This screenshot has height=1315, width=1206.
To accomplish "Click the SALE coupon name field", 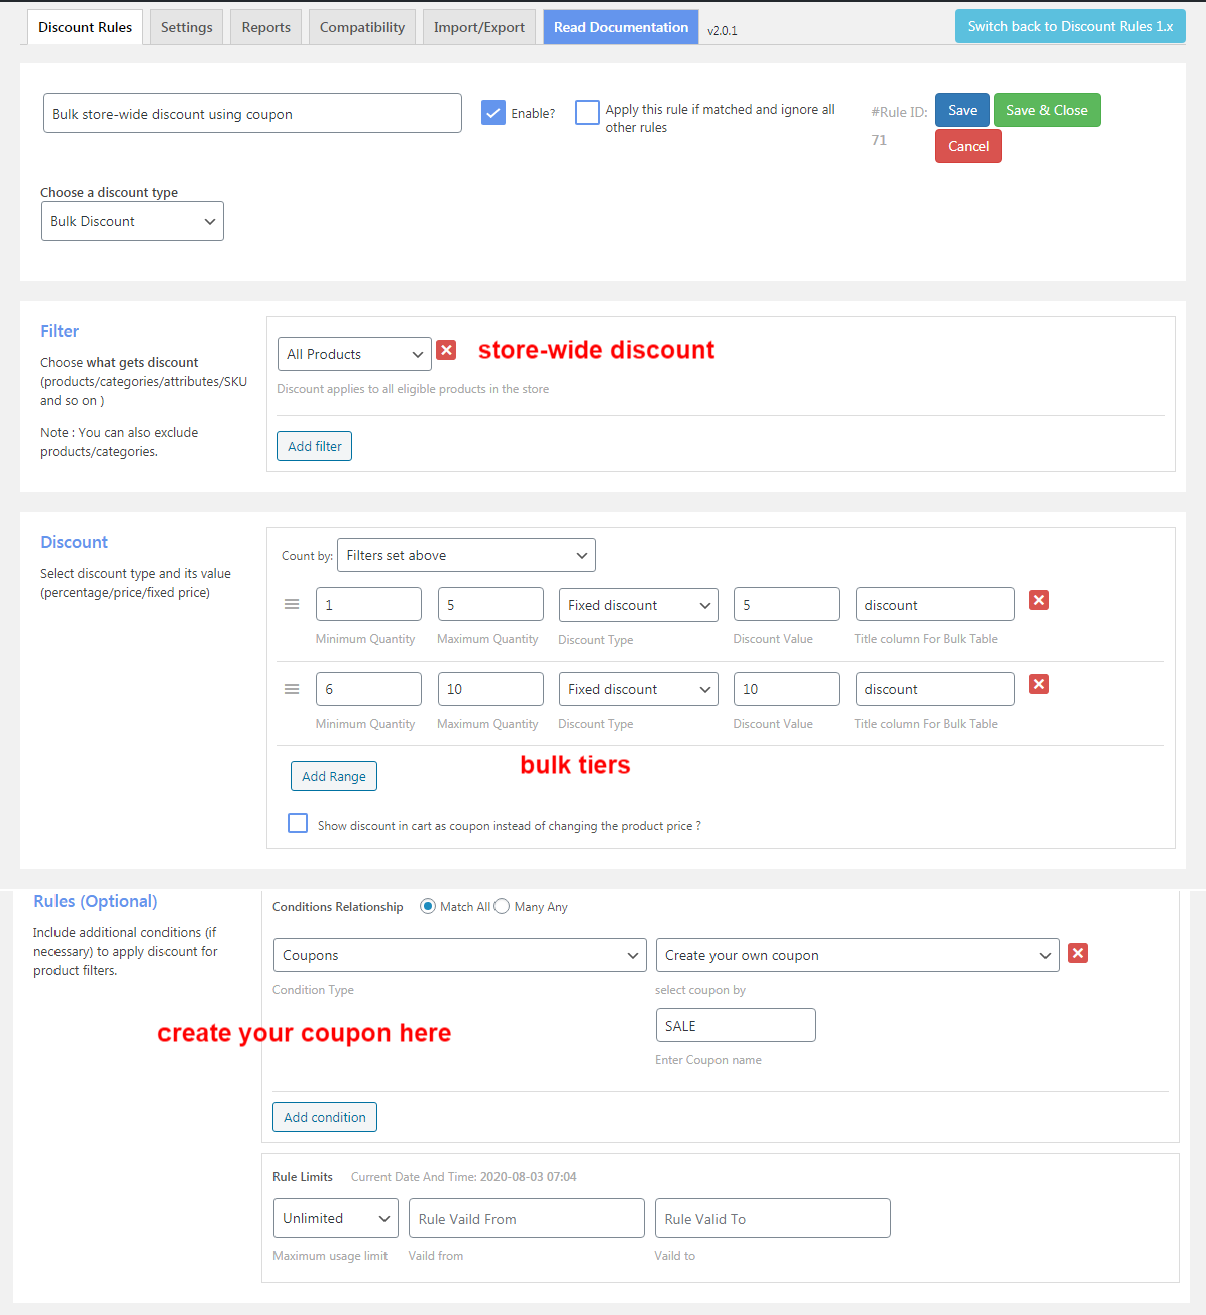I will pos(735,1025).
